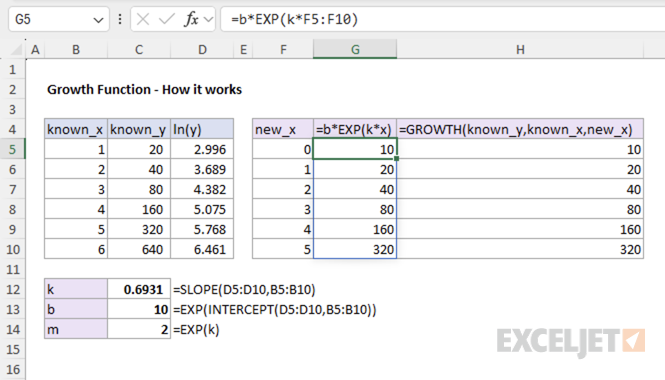Viewport: 665px width, 380px height.
Task: Click known_x cell showing 6
Action: tap(76, 249)
